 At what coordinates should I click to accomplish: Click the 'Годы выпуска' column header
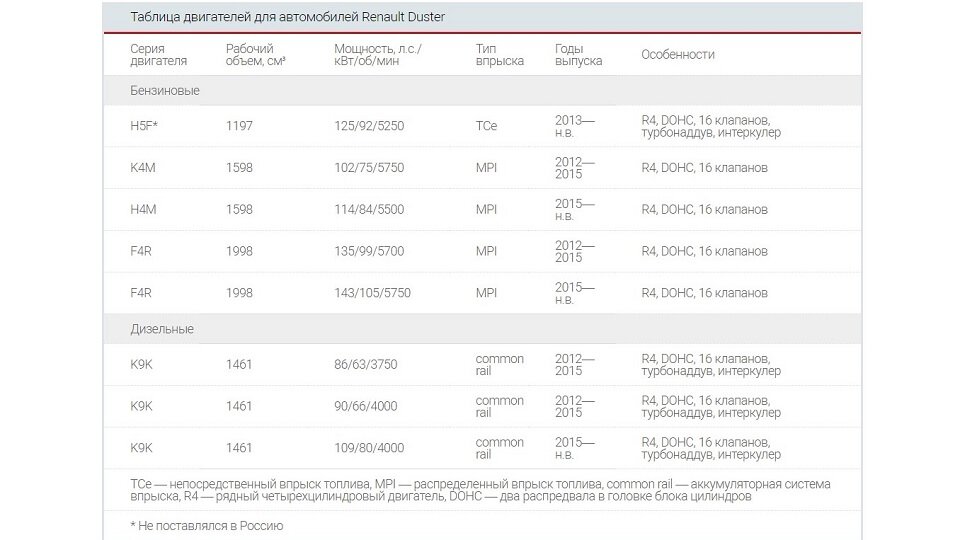[x=579, y=54]
